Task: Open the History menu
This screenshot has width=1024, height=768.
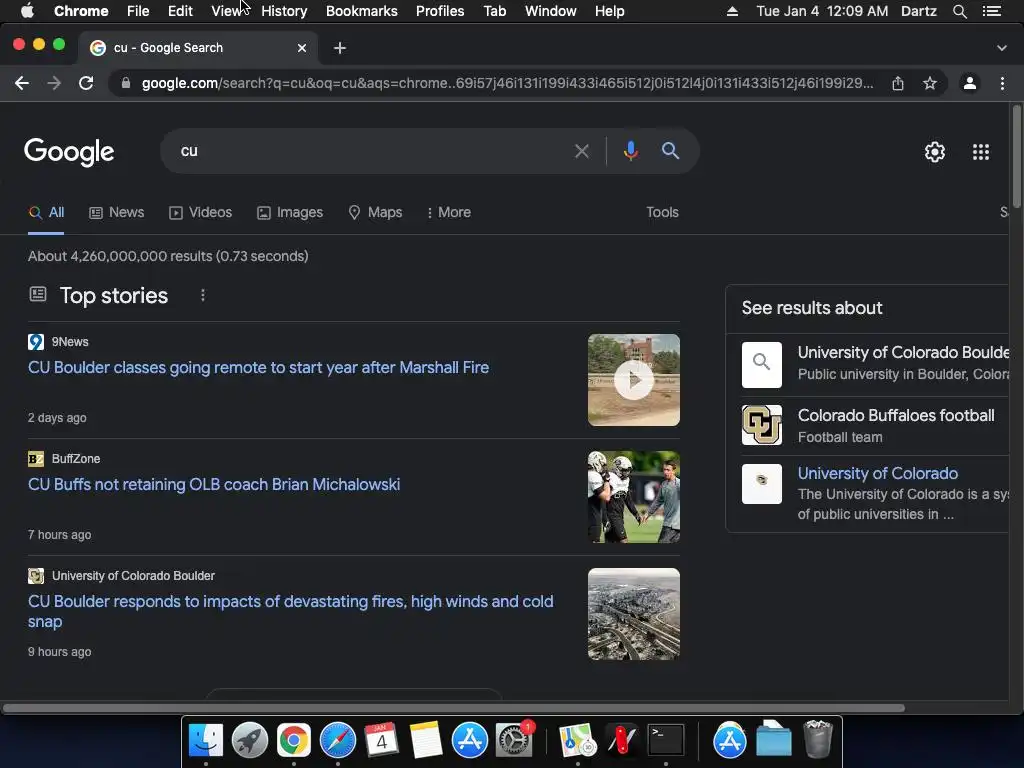Action: [284, 11]
